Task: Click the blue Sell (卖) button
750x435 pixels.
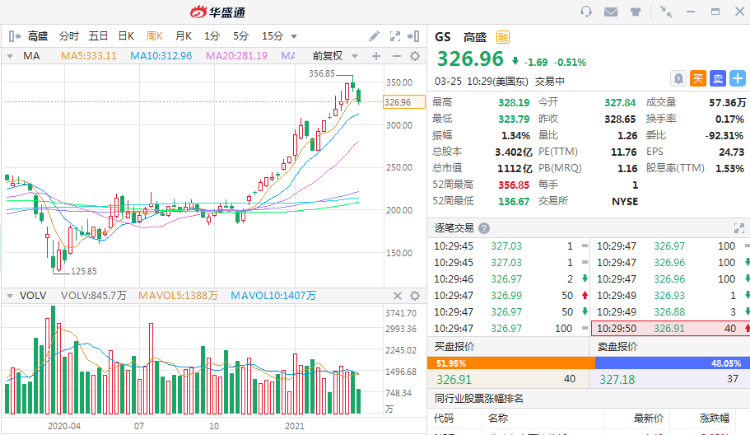Action: (718, 78)
